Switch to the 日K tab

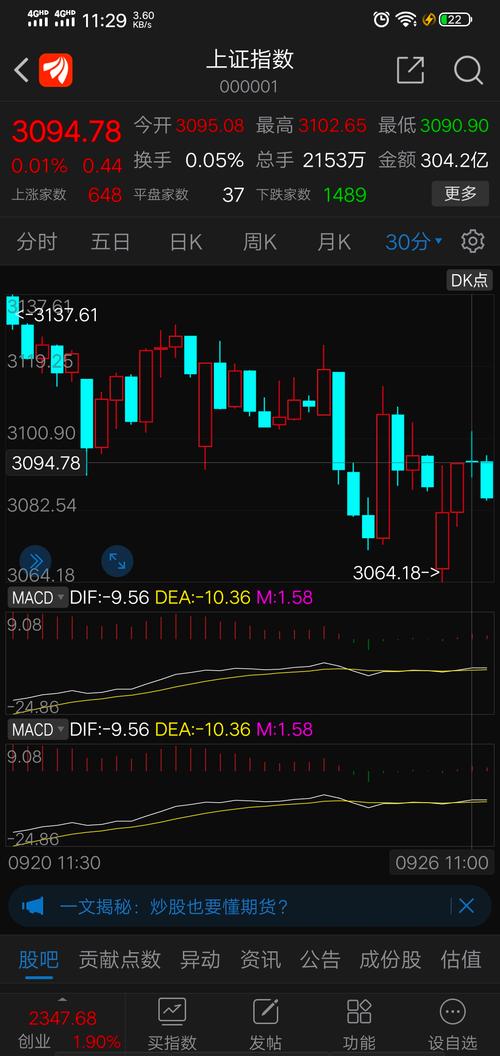coord(186,241)
